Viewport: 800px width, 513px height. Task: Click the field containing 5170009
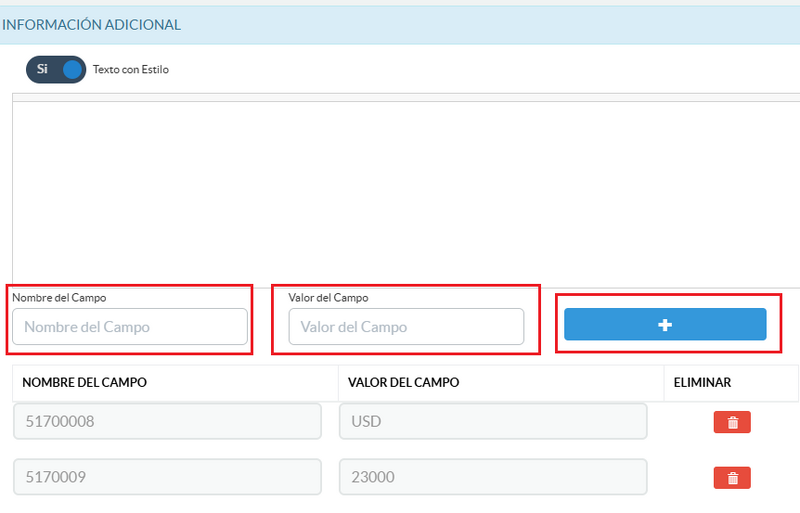167,478
